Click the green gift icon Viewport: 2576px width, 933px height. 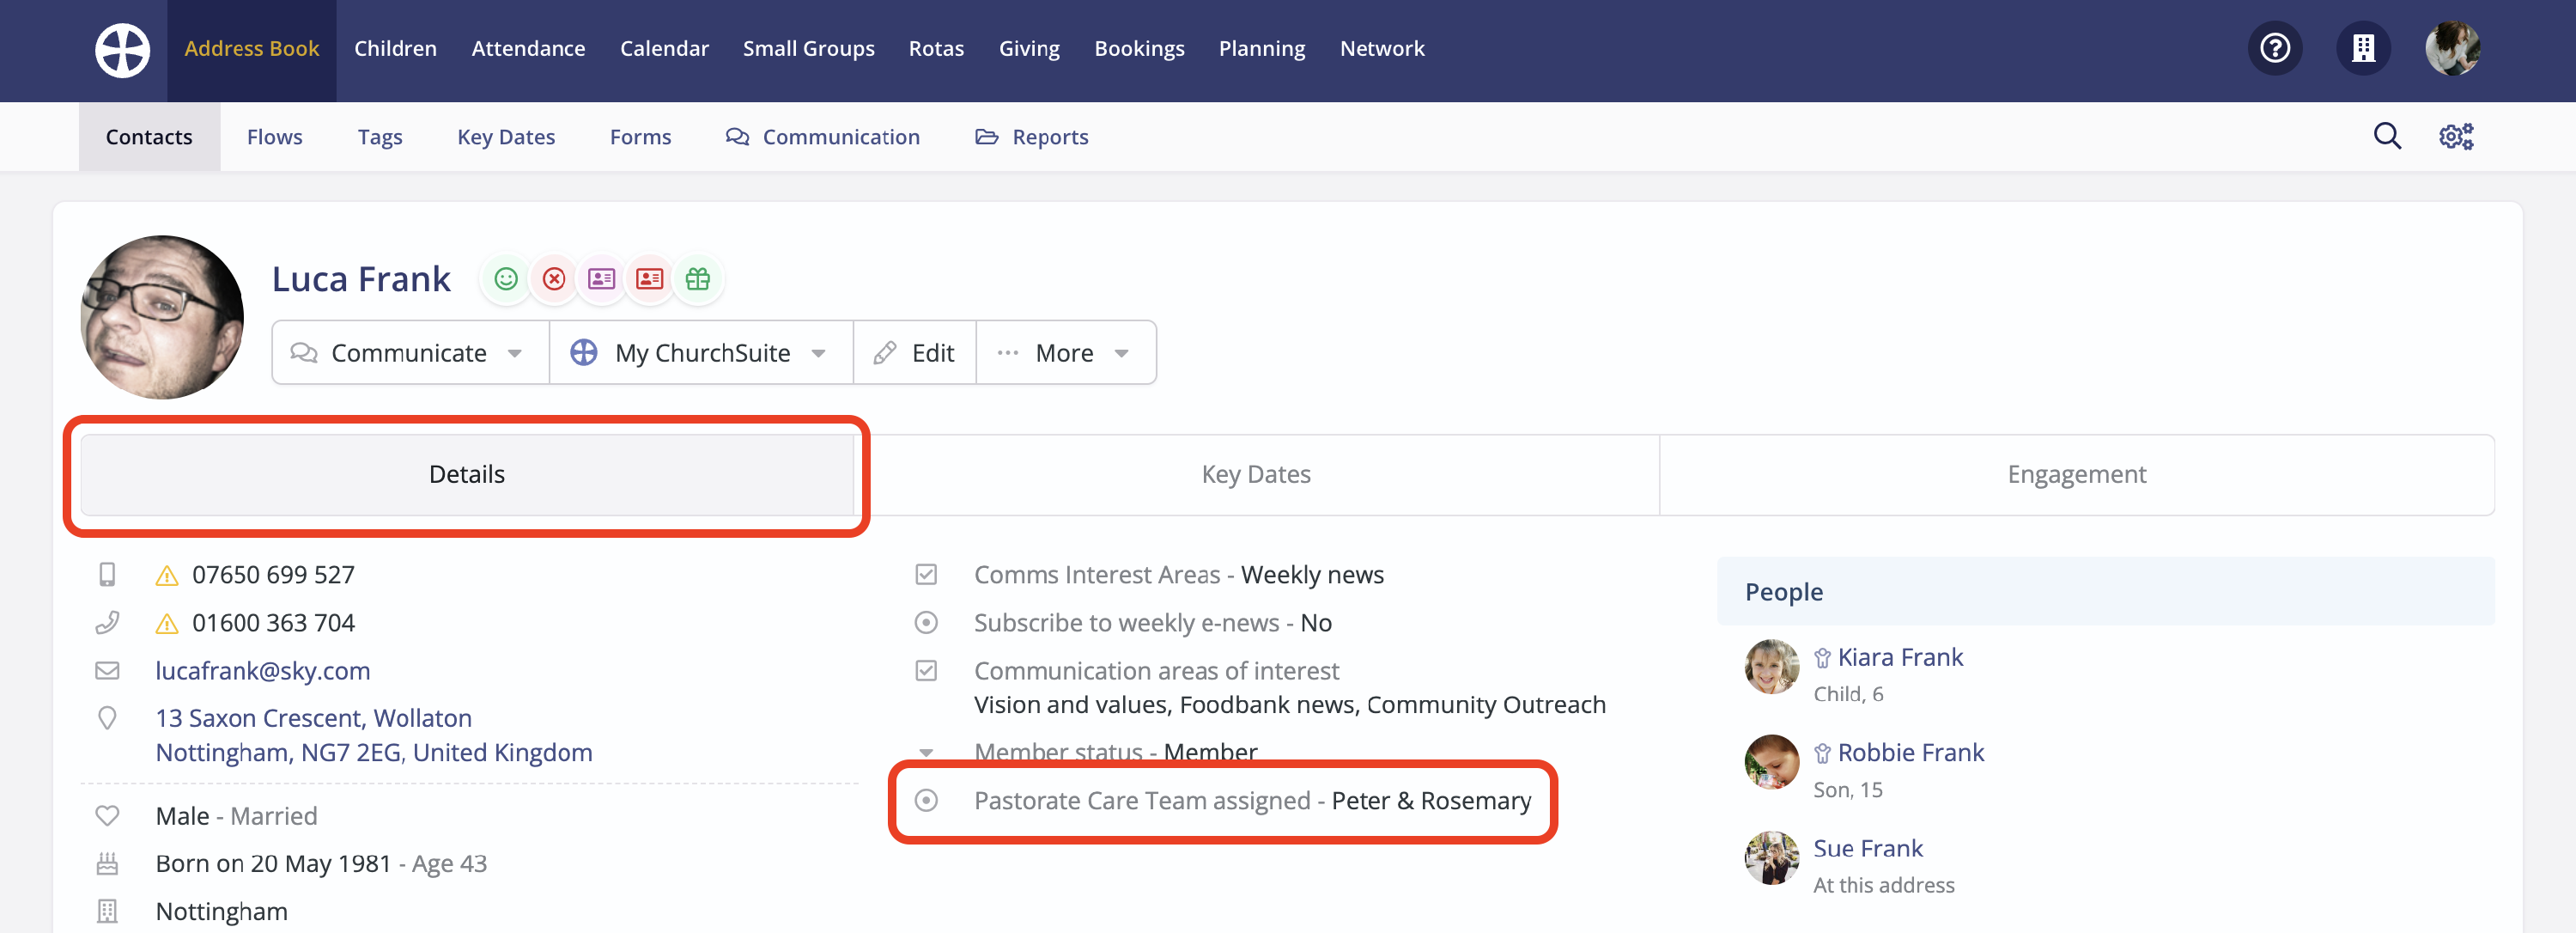(698, 279)
